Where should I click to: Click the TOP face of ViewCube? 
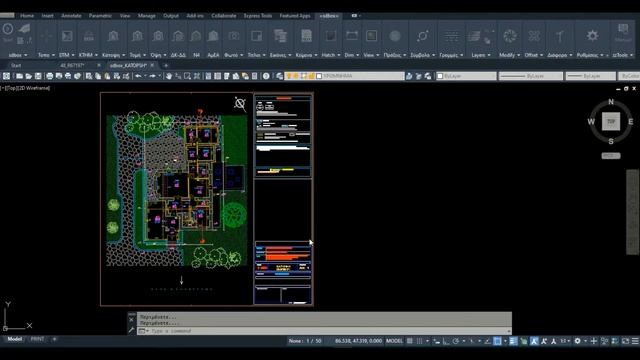pyautogui.click(x=611, y=122)
